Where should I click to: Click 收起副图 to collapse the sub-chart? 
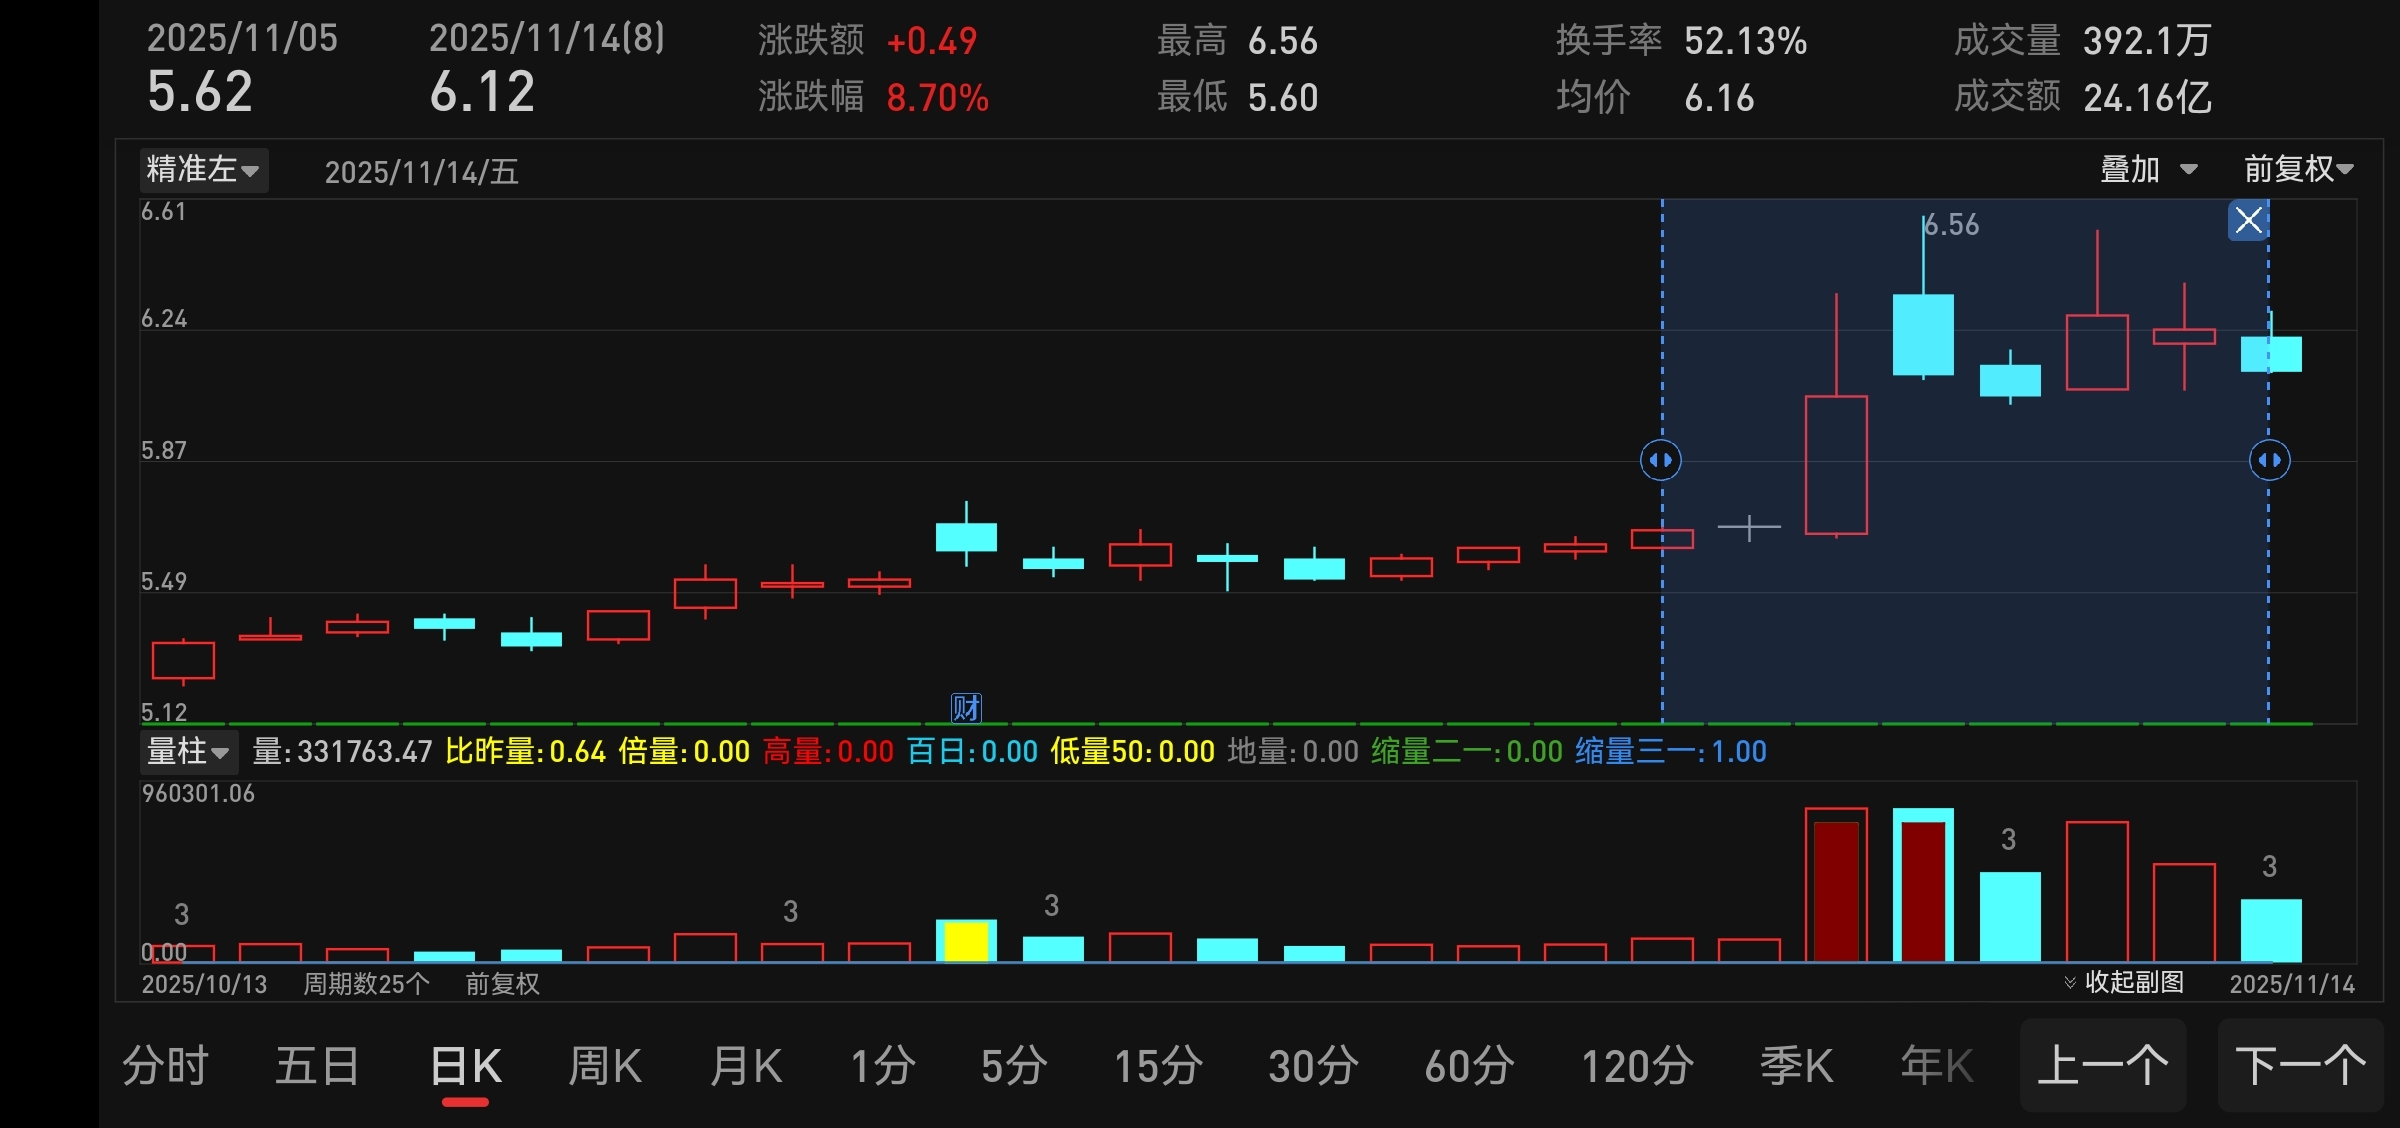[2134, 983]
